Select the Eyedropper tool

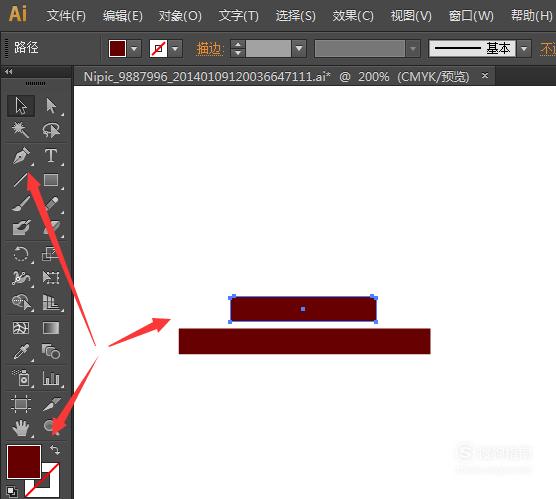[x=21, y=352]
